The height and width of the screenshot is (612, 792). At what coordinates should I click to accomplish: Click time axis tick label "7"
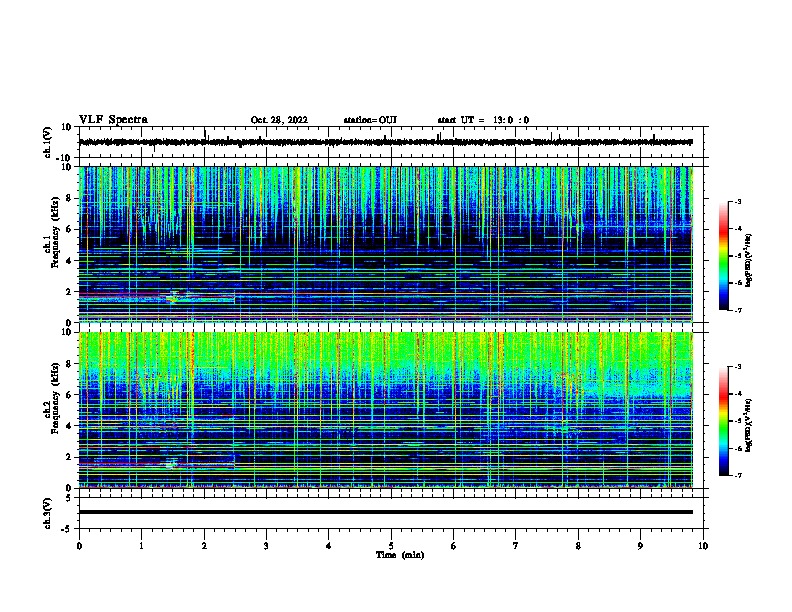pos(516,546)
